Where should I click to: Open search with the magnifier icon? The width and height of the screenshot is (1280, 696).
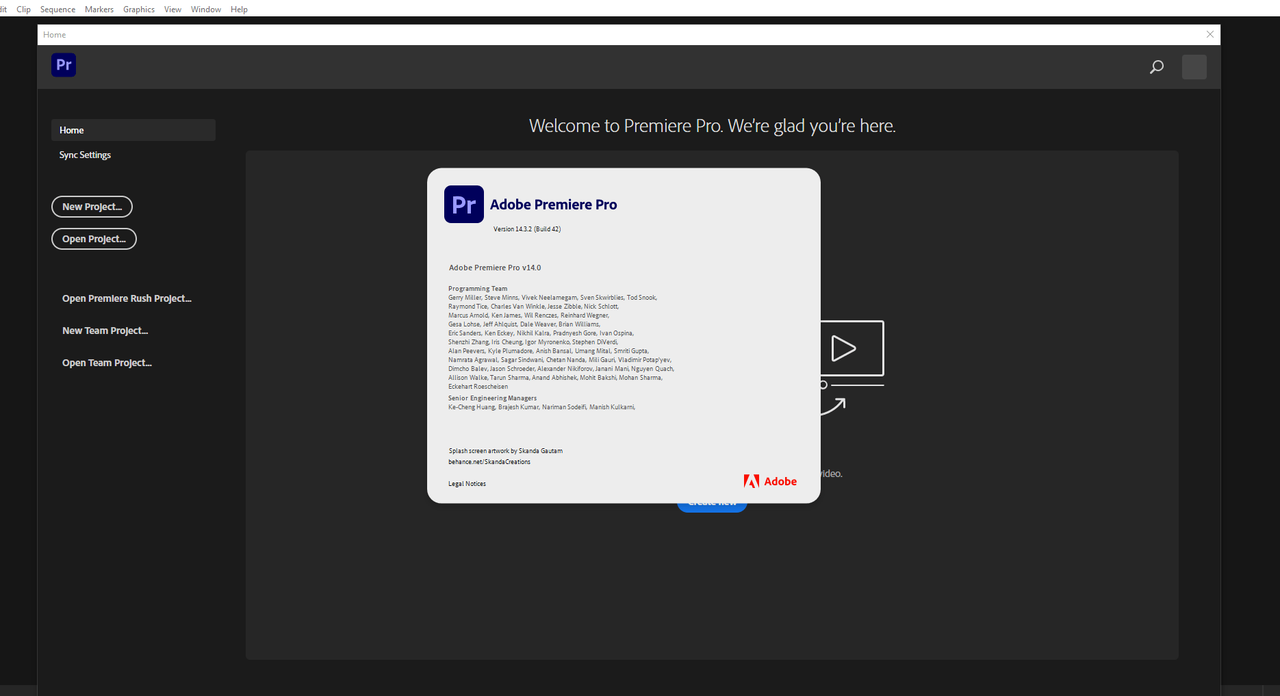click(x=1157, y=67)
